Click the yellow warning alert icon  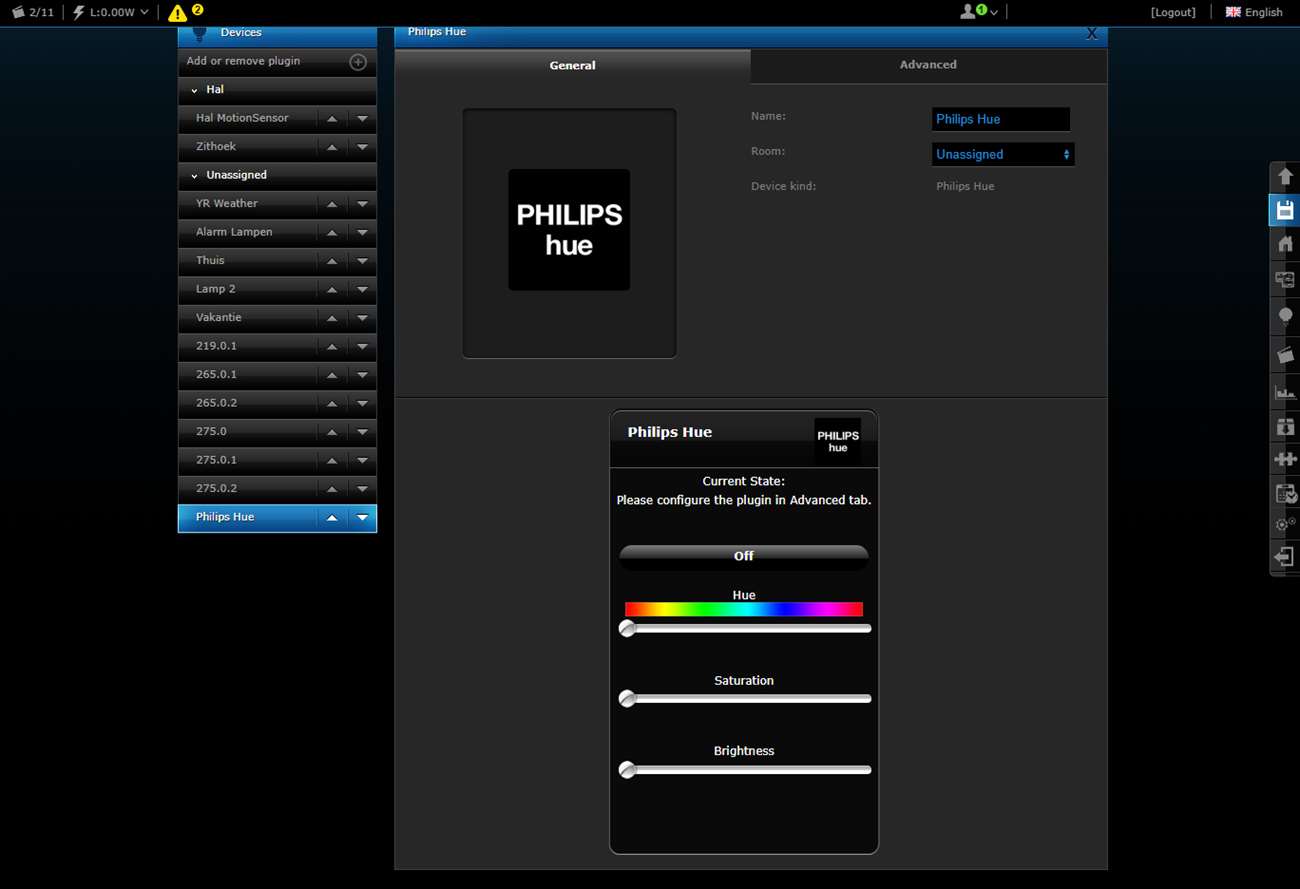coord(177,13)
